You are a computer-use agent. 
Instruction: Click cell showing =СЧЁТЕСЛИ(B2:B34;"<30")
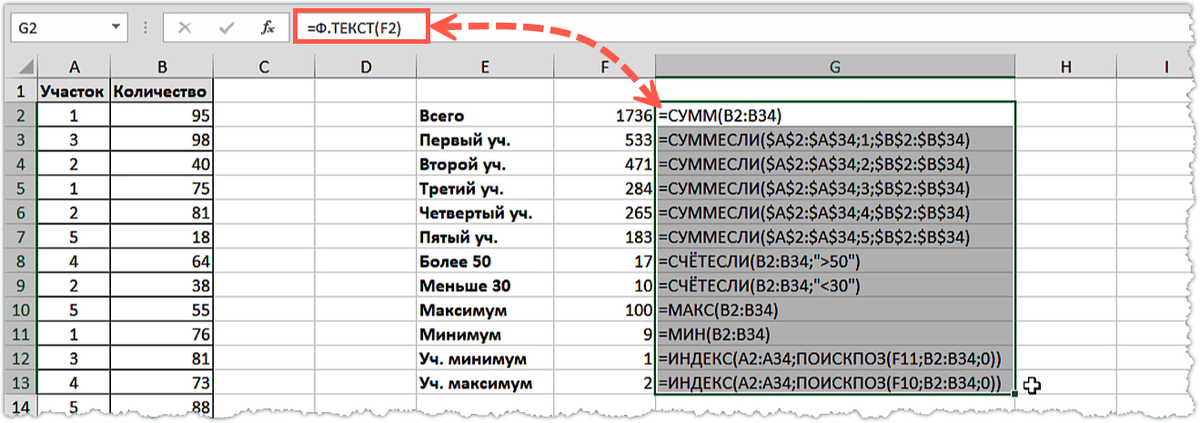coord(835,286)
